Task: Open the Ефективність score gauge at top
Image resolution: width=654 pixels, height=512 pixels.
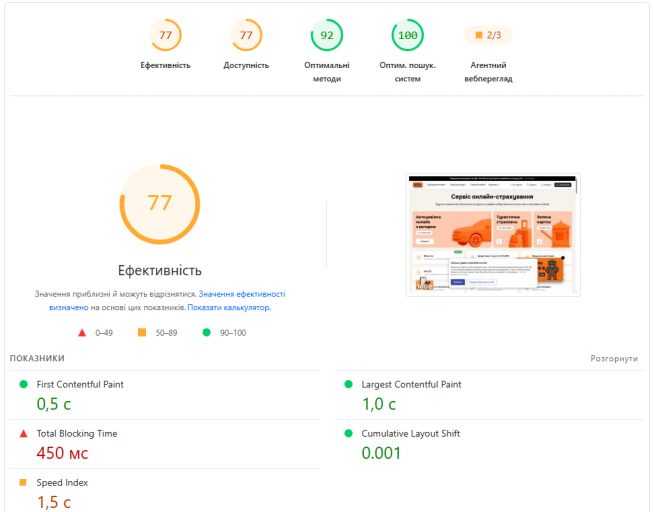Action: 165,35
